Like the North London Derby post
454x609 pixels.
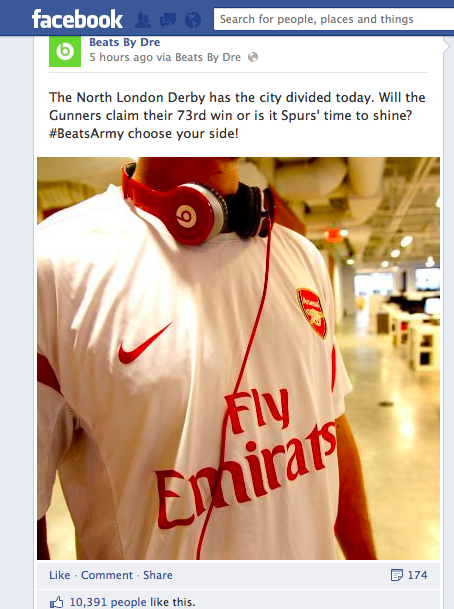click(60, 575)
